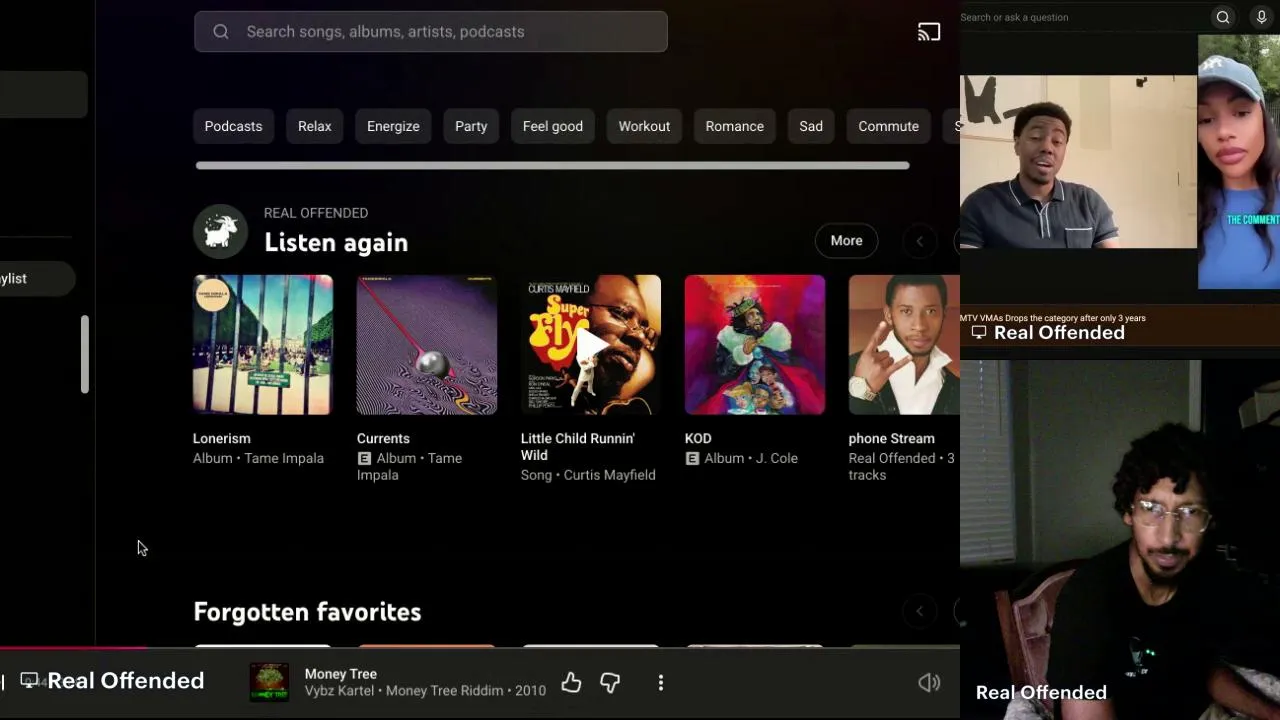Viewport: 1280px width, 720px height.
Task: Focus the Search songs, albums, artists, podcasts field
Action: 431,32
